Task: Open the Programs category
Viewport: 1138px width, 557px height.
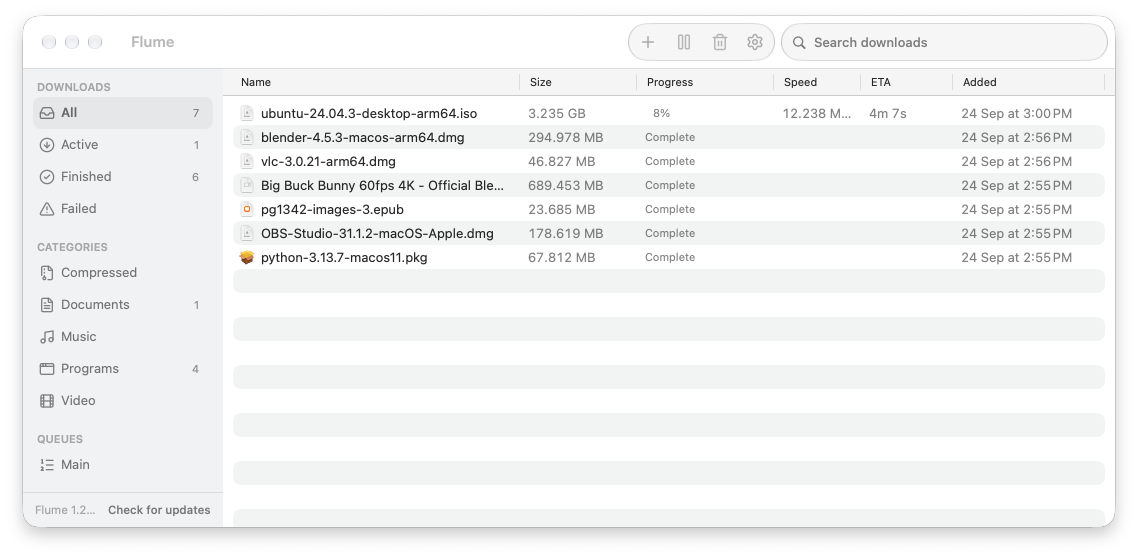Action: point(123,369)
